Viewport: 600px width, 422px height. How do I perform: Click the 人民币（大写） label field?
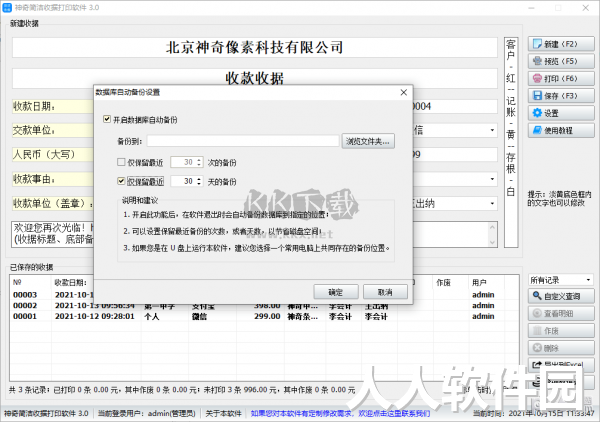coord(52,155)
